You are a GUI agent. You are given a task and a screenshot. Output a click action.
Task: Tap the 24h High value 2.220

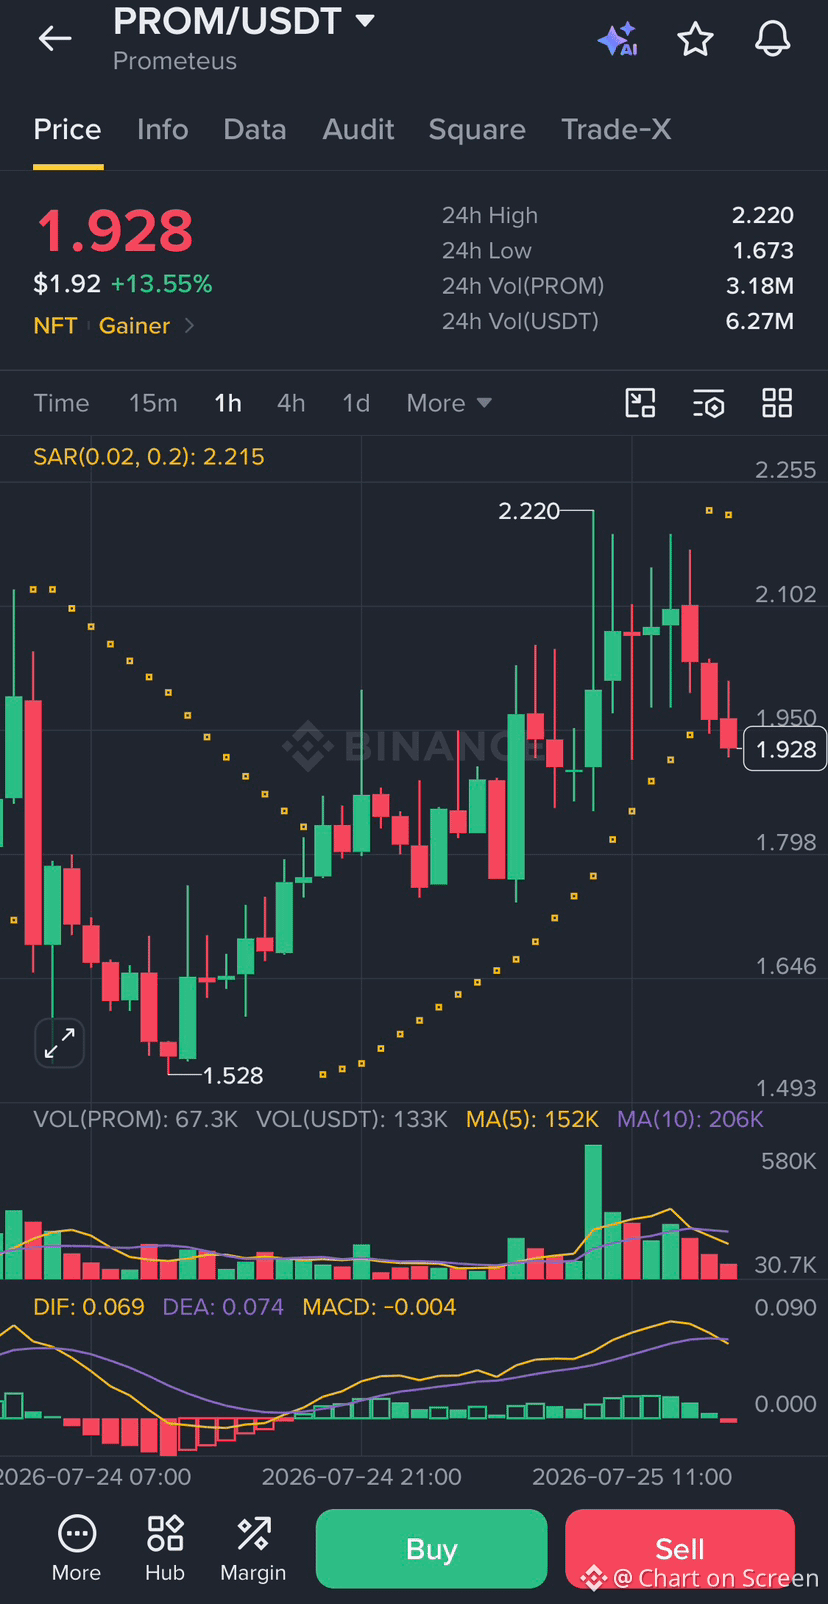763,215
